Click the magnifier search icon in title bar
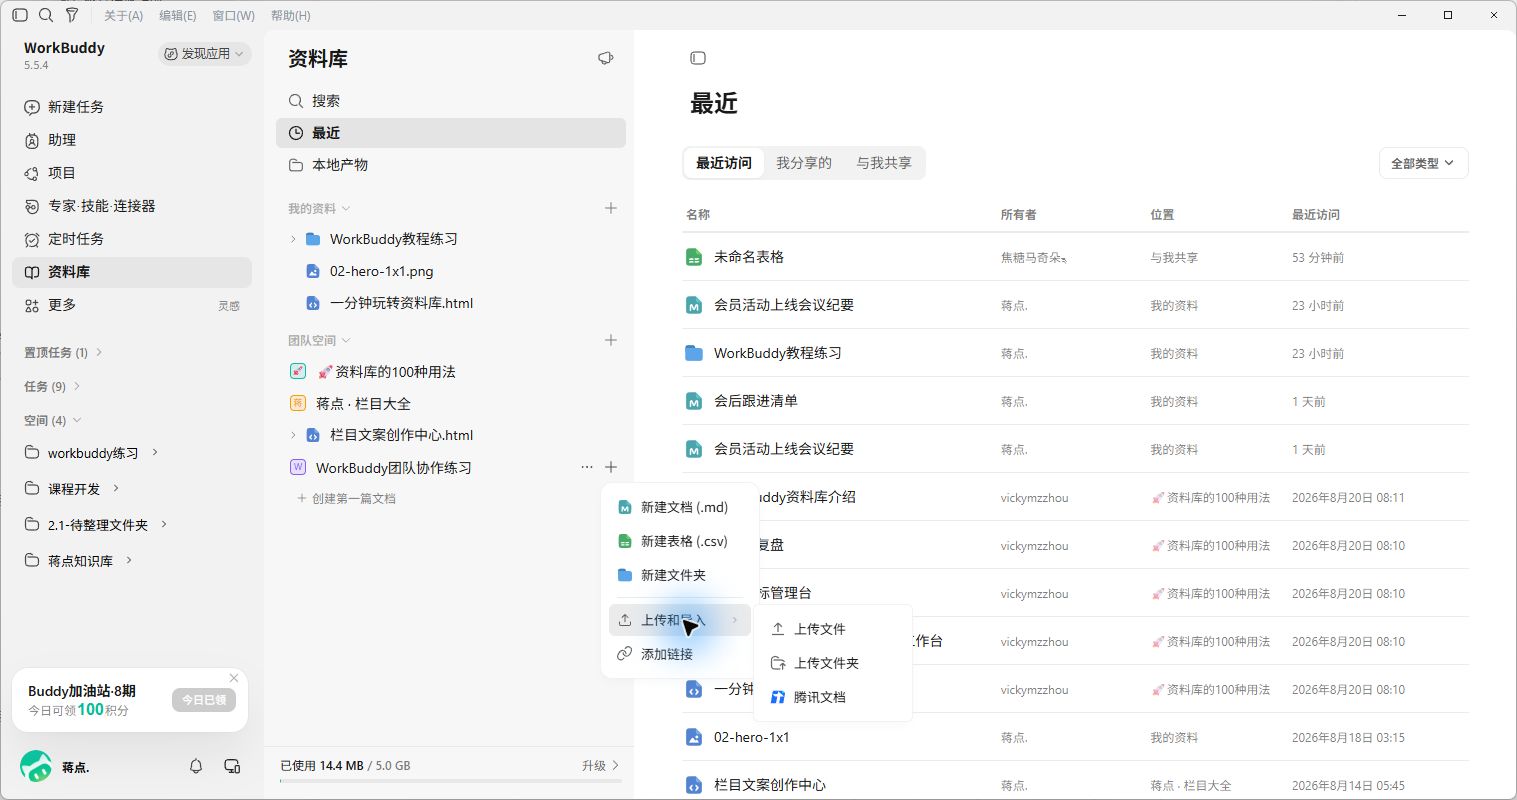The height and width of the screenshot is (800, 1517). tap(46, 15)
